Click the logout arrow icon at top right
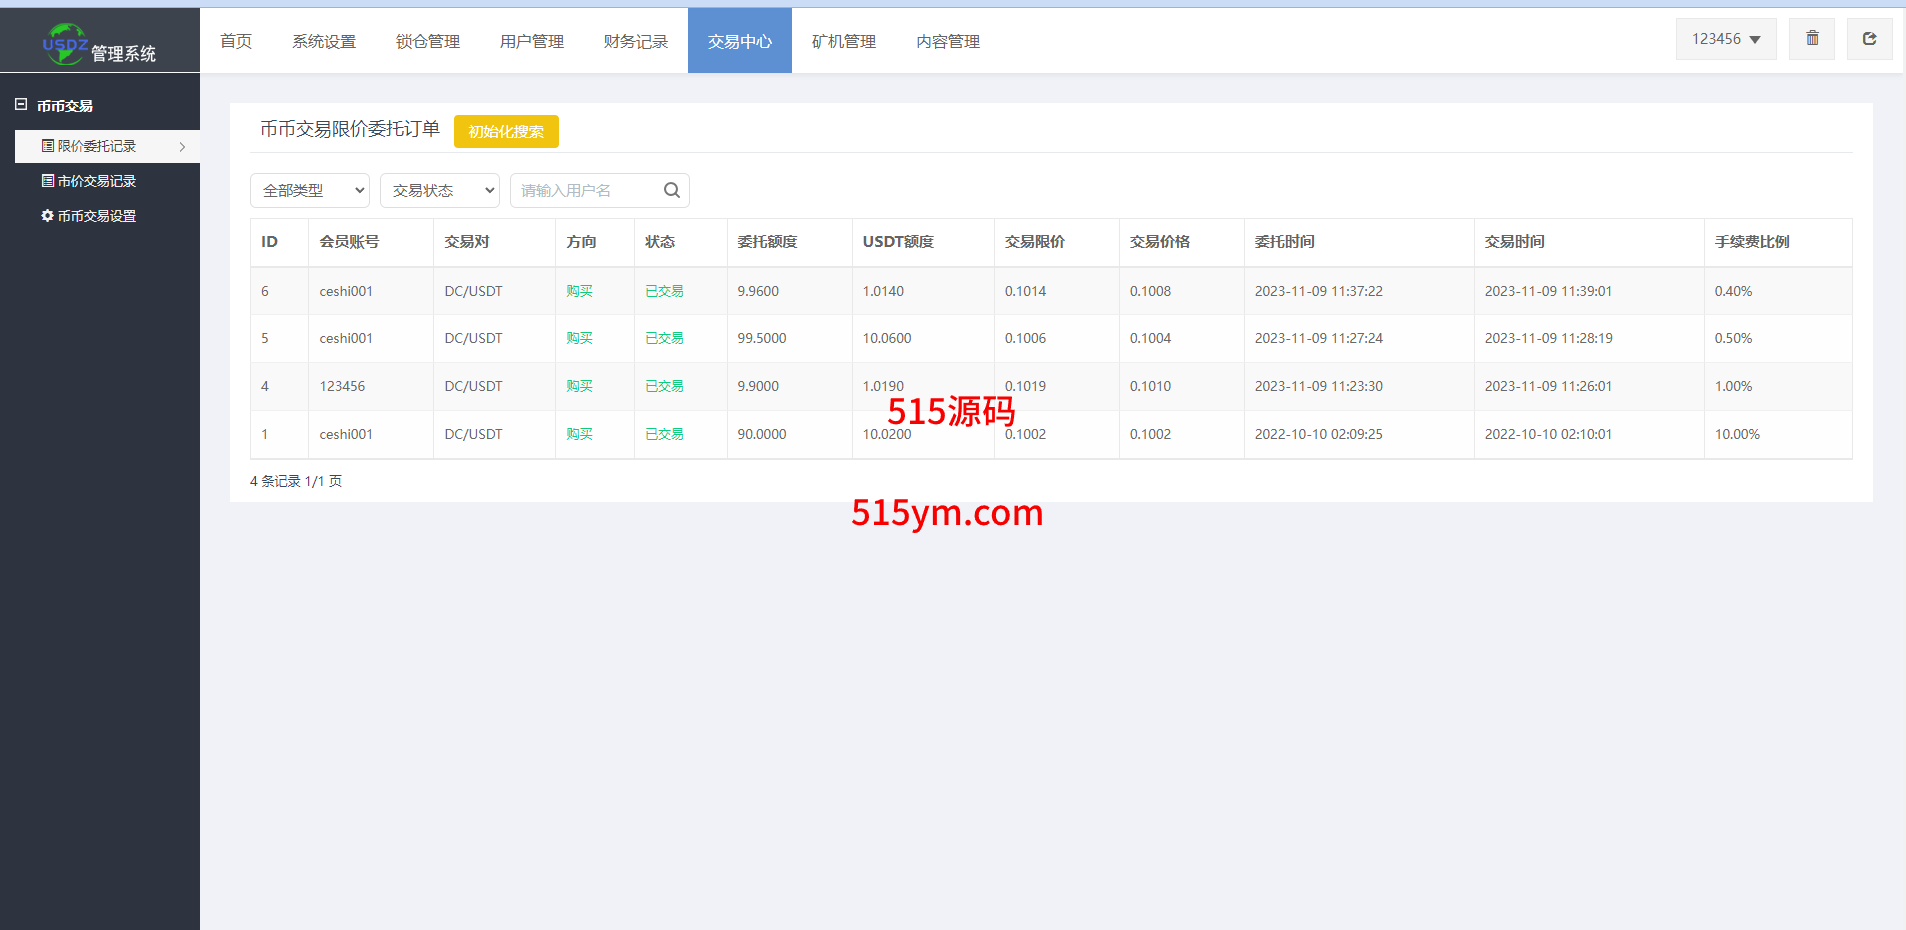The image size is (1906, 930). click(1868, 39)
